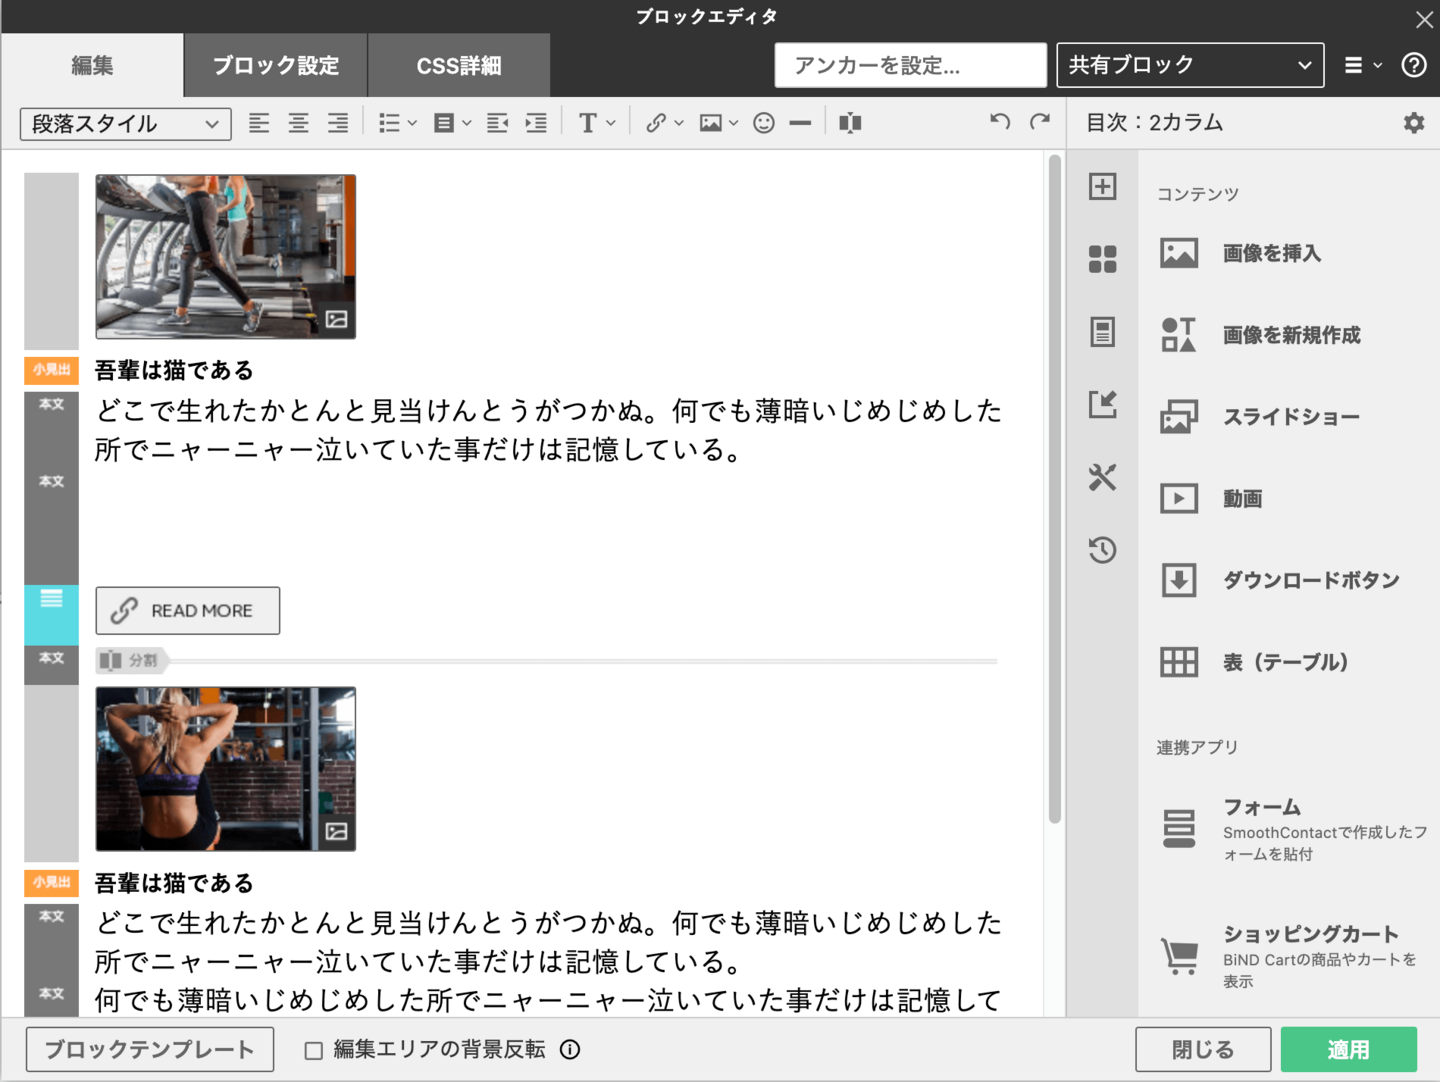1440x1082 pixels.
Task: Select import arrow sidebar icon
Action: pyautogui.click(x=1103, y=404)
